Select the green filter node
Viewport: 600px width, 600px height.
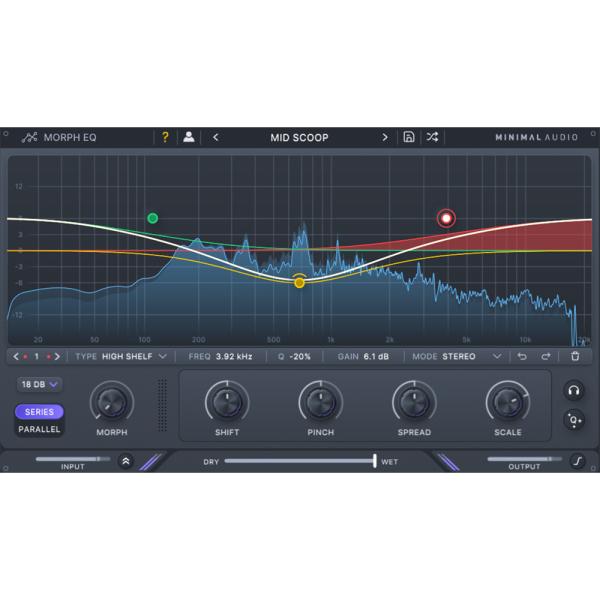tap(153, 218)
